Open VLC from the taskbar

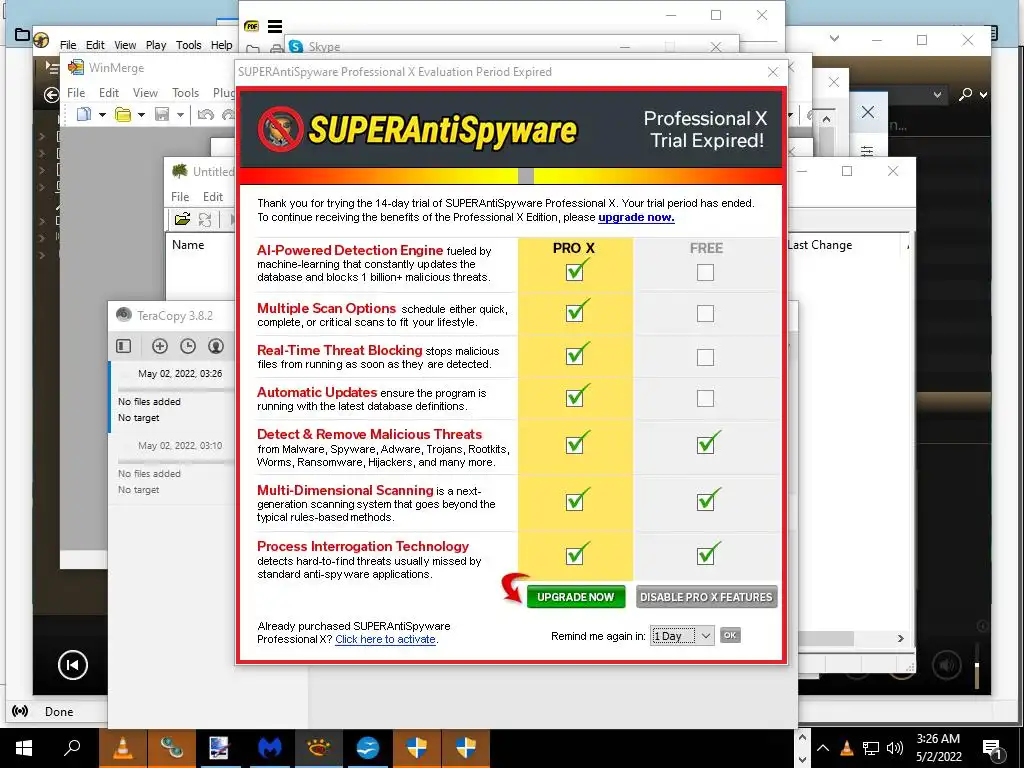(123, 748)
